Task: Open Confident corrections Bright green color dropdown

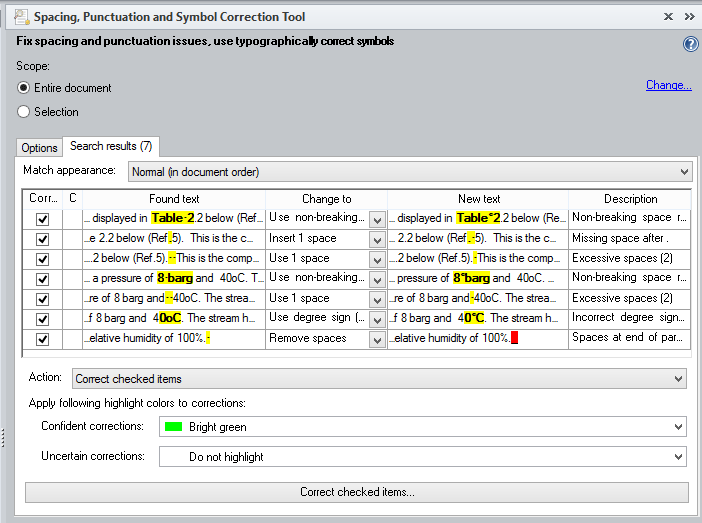Action: point(422,427)
